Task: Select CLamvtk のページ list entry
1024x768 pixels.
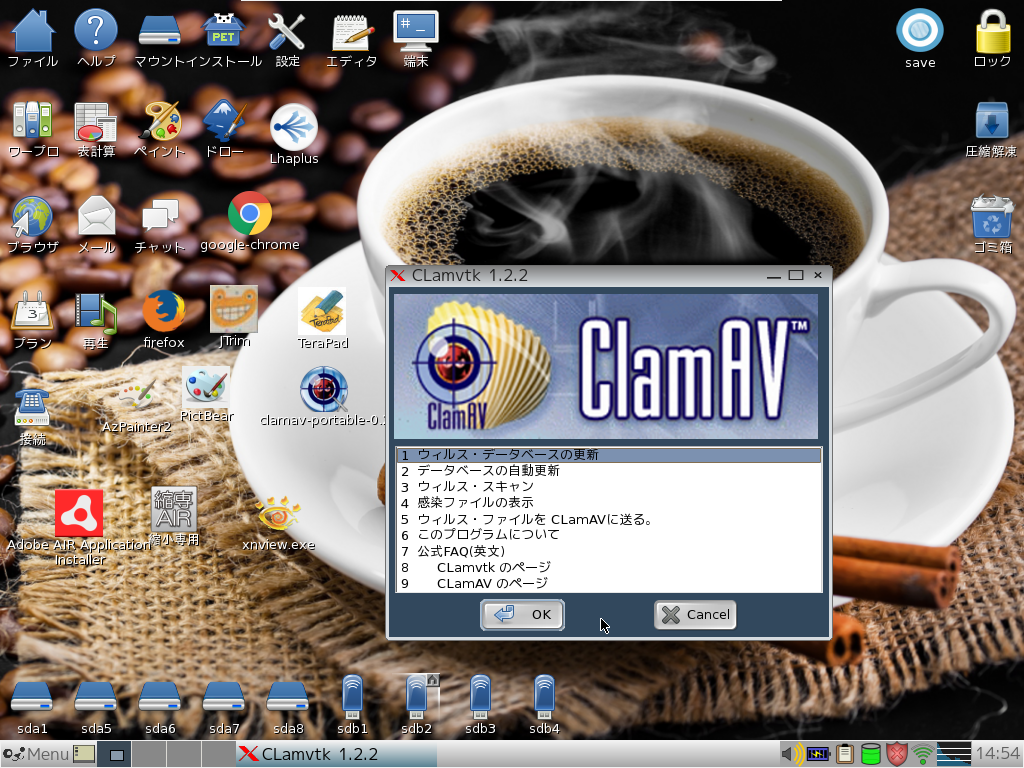Action: point(609,568)
